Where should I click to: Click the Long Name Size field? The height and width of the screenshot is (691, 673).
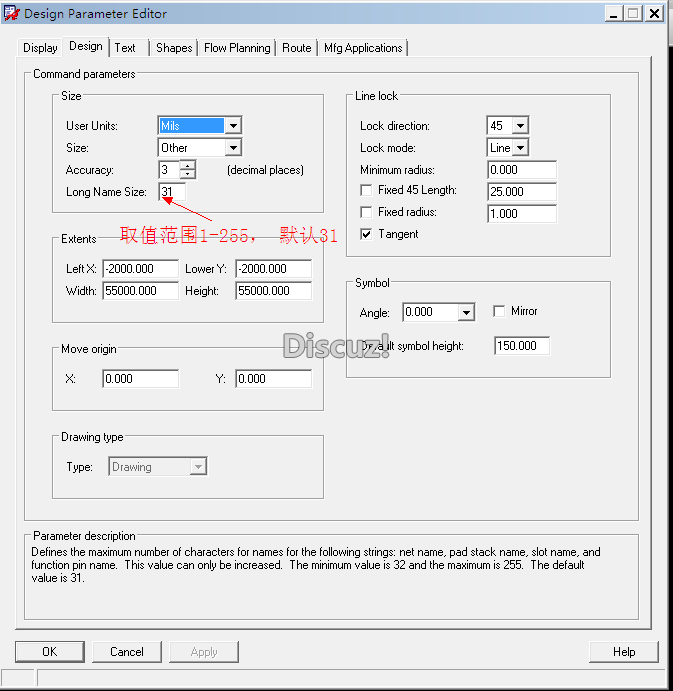click(x=172, y=192)
